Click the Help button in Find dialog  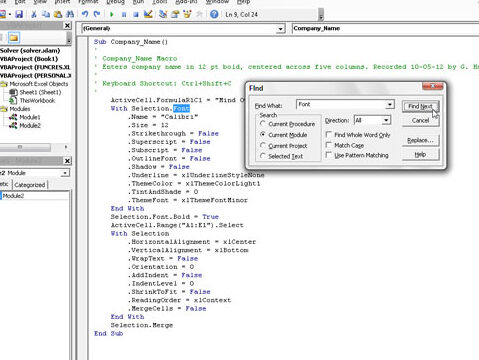[x=420, y=155]
